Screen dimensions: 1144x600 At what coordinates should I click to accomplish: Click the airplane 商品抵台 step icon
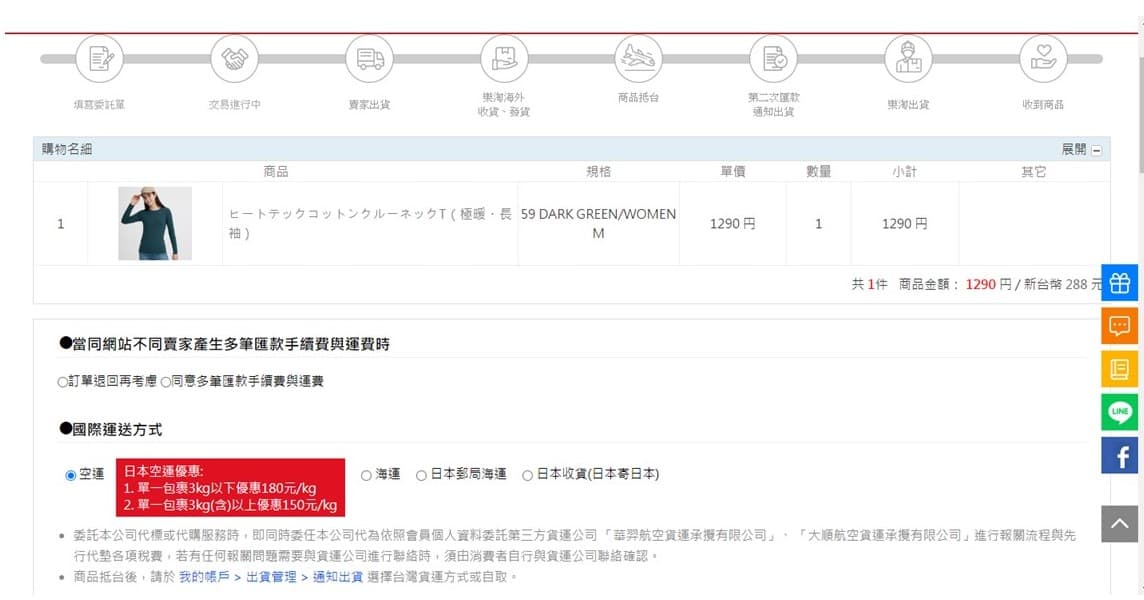[x=638, y=58]
